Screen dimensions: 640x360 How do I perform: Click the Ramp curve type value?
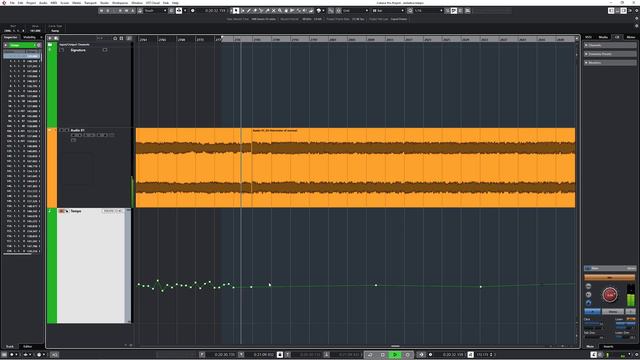[55, 31]
